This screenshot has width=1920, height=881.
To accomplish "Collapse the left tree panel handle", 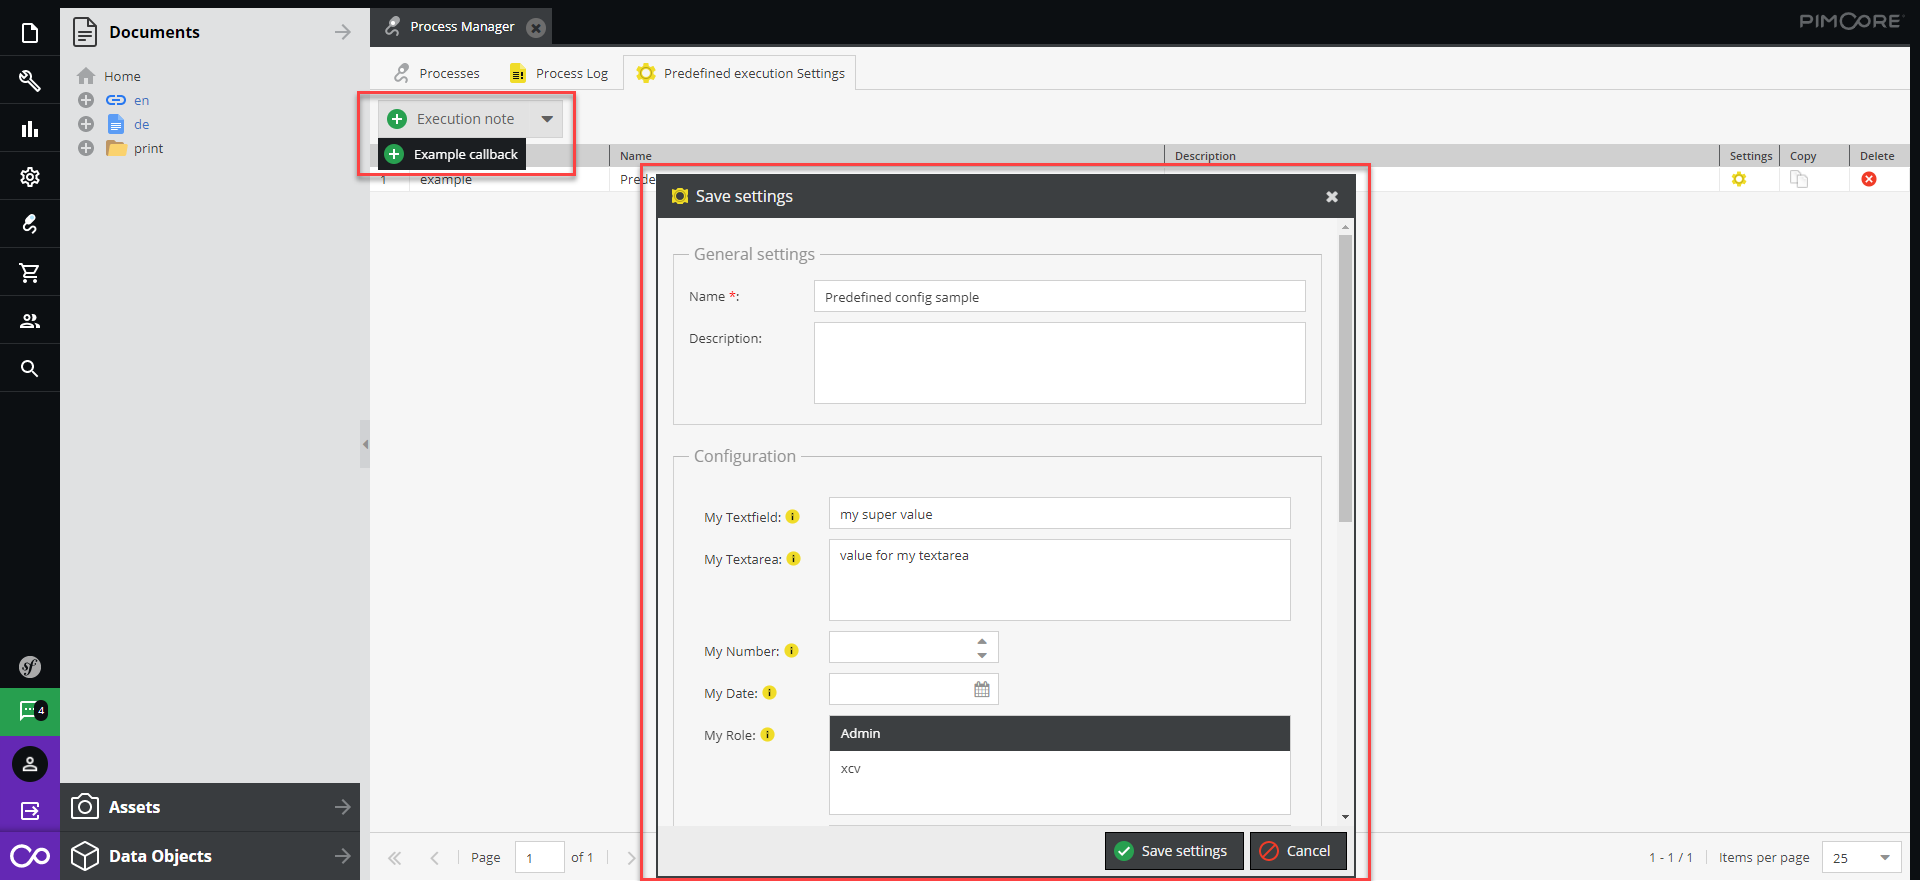I will coord(365,444).
